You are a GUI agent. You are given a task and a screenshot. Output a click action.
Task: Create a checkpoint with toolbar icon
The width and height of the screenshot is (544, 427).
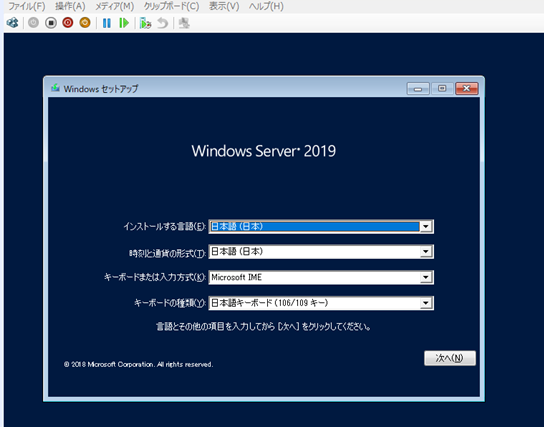(145, 23)
